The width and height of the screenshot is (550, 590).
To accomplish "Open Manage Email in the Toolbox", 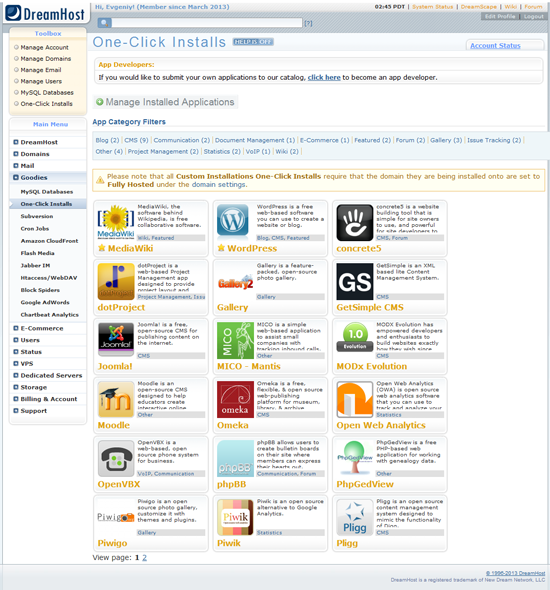I will pyautogui.click(x=41, y=70).
